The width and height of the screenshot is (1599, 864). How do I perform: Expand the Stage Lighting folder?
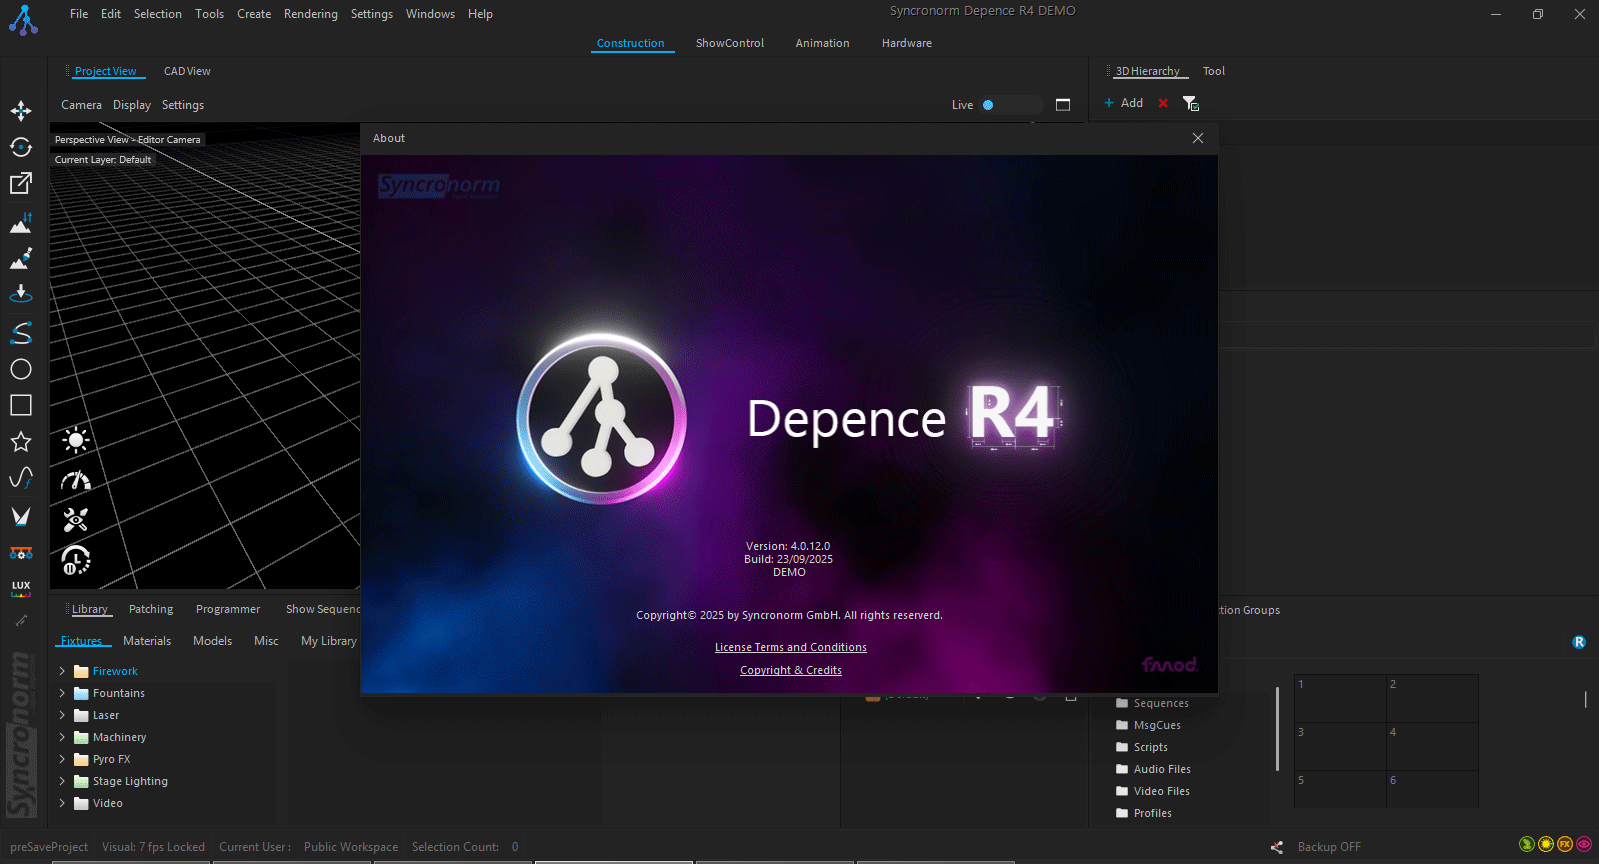(x=62, y=781)
